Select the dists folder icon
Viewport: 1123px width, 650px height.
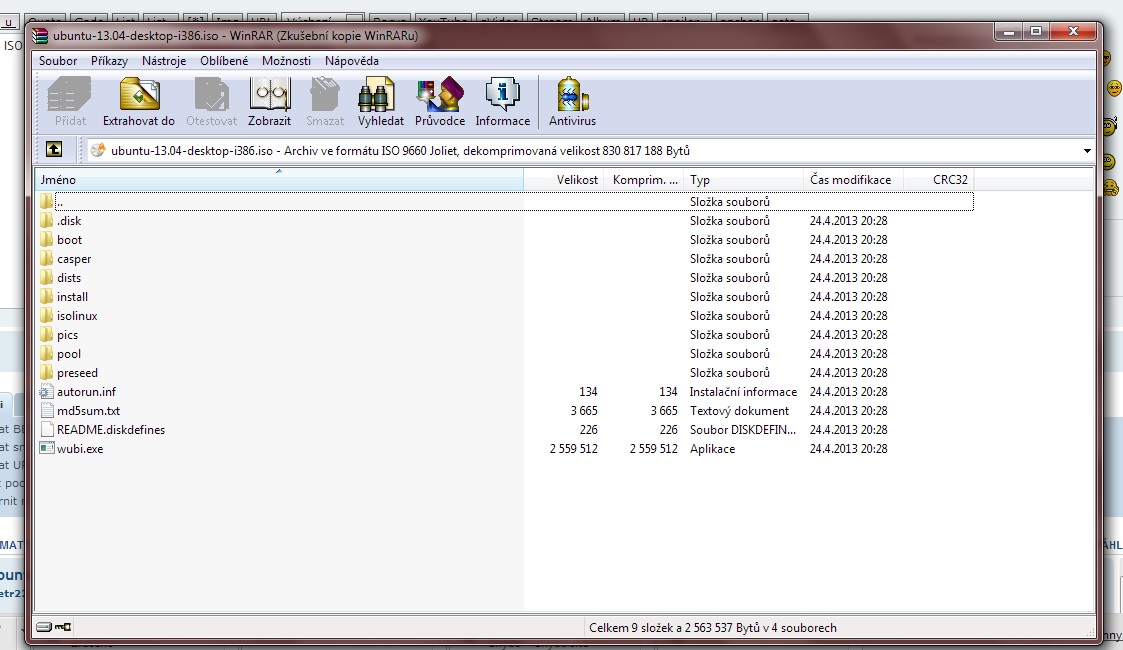[x=47, y=277]
